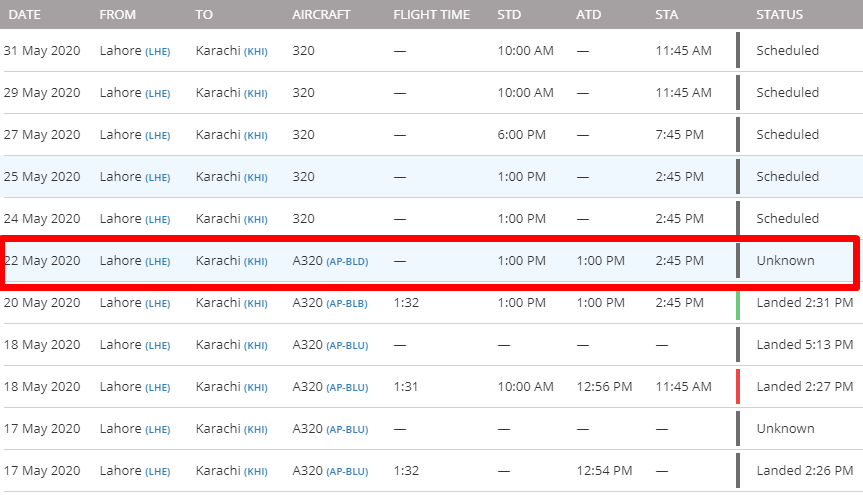Select the 25 May 2020 date cell
The height and width of the screenshot is (495, 863).
pos(42,177)
